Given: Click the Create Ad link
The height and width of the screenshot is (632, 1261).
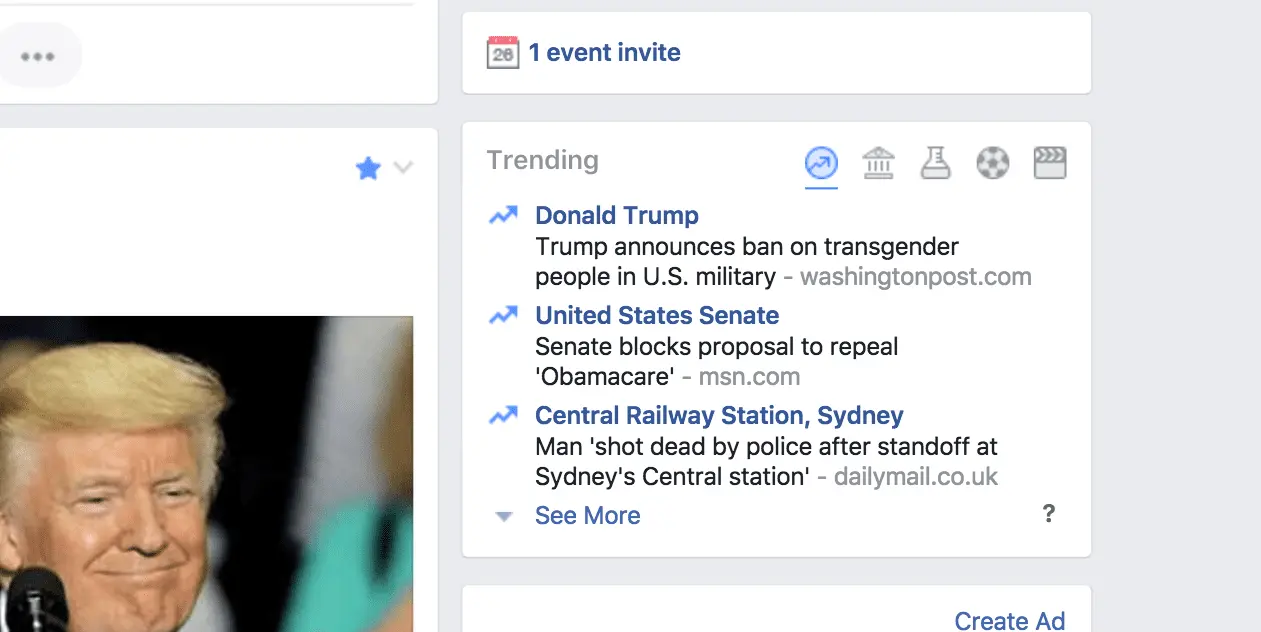Looking at the screenshot, I should pyautogui.click(x=1009, y=621).
